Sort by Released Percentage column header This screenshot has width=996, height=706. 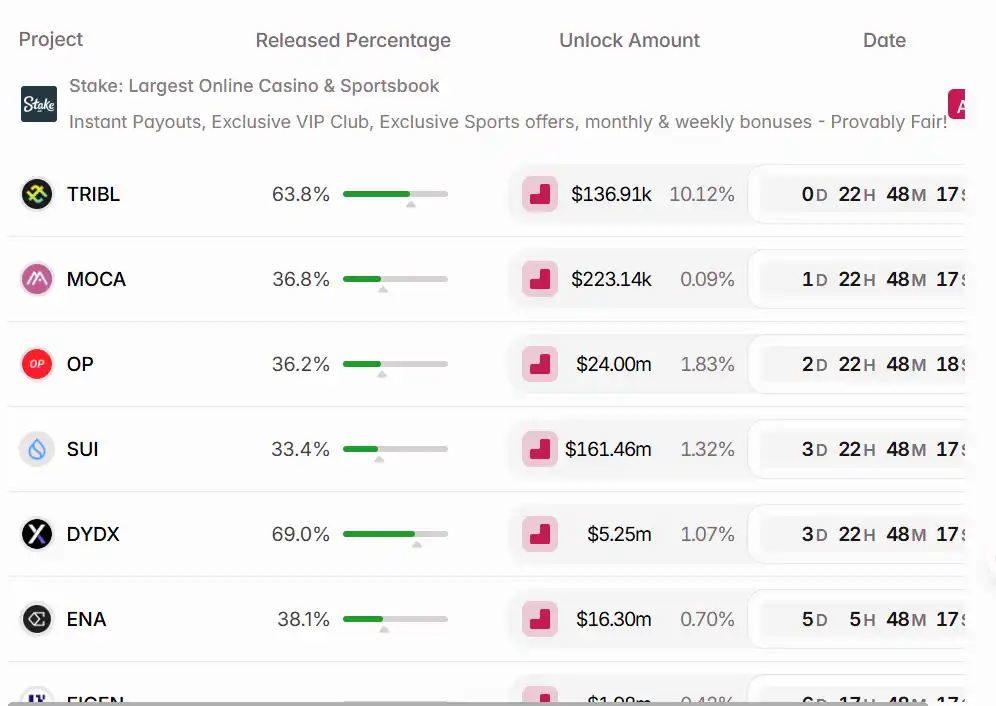click(353, 41)
